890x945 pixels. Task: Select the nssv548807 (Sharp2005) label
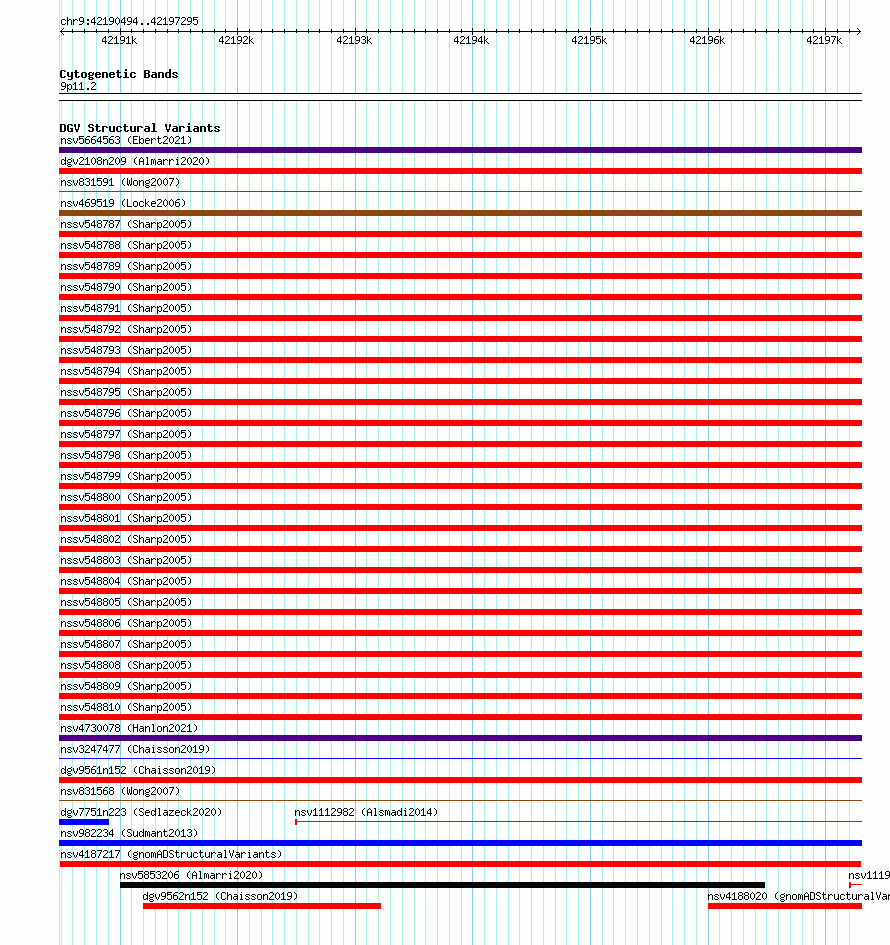click(126, 644)
